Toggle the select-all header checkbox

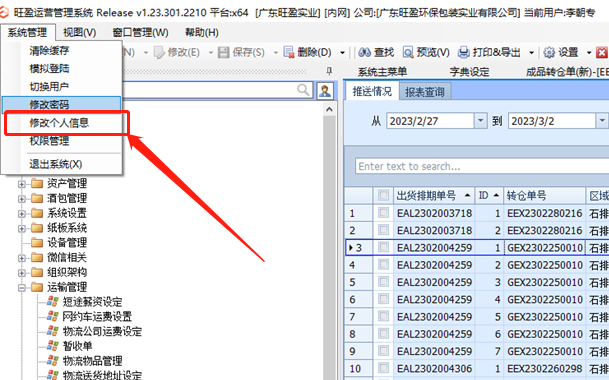(384, 195)
